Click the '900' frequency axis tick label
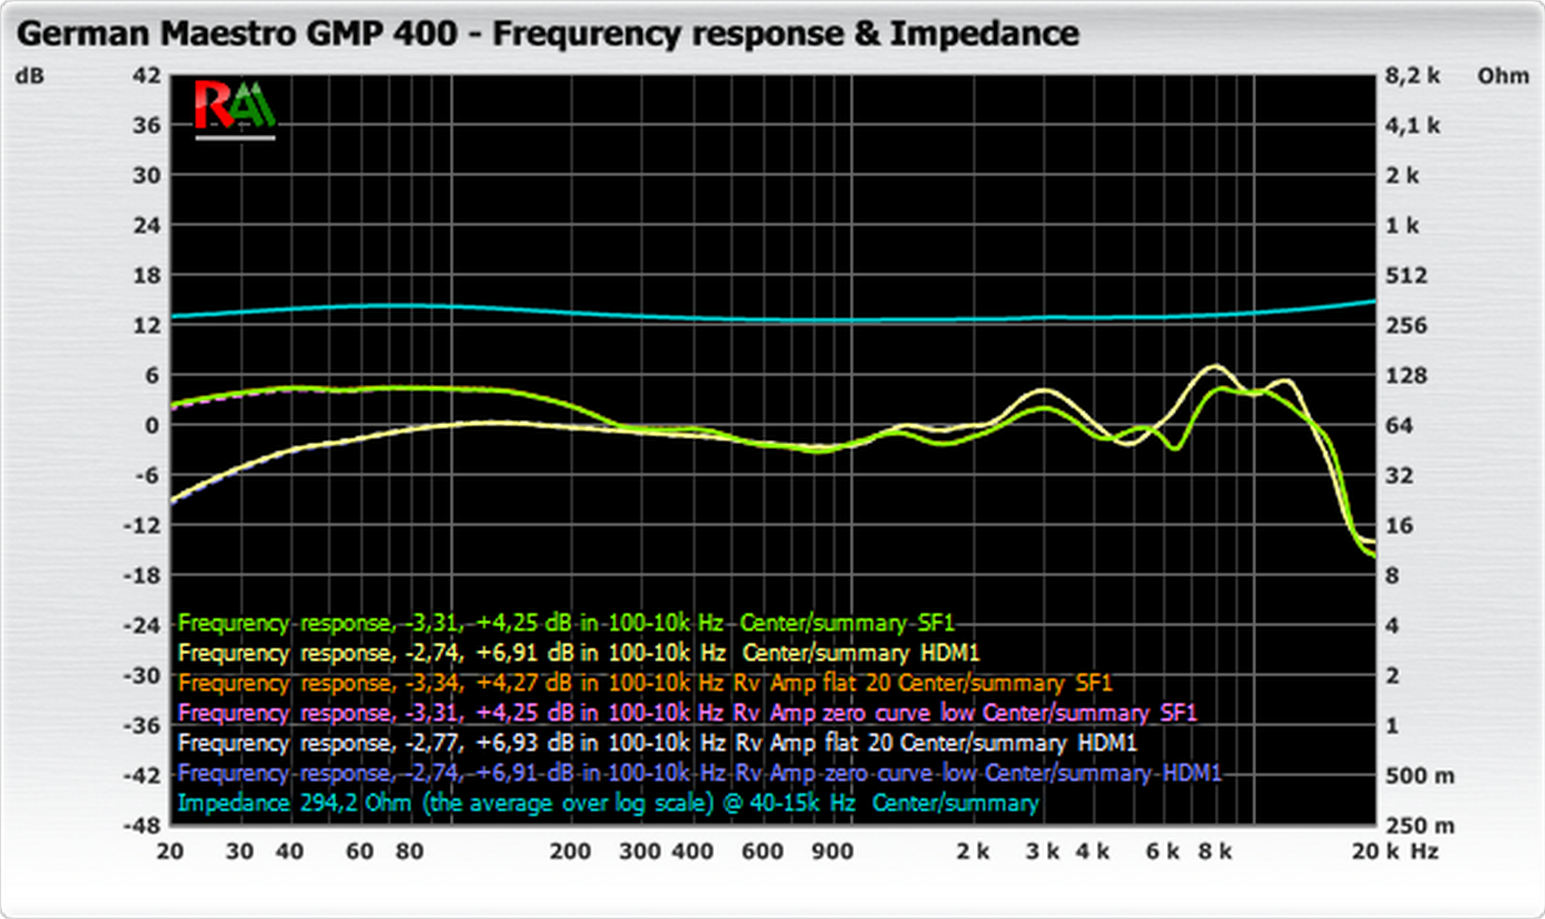The height and width of the screenshot is (919, 1545). (832, 851)
